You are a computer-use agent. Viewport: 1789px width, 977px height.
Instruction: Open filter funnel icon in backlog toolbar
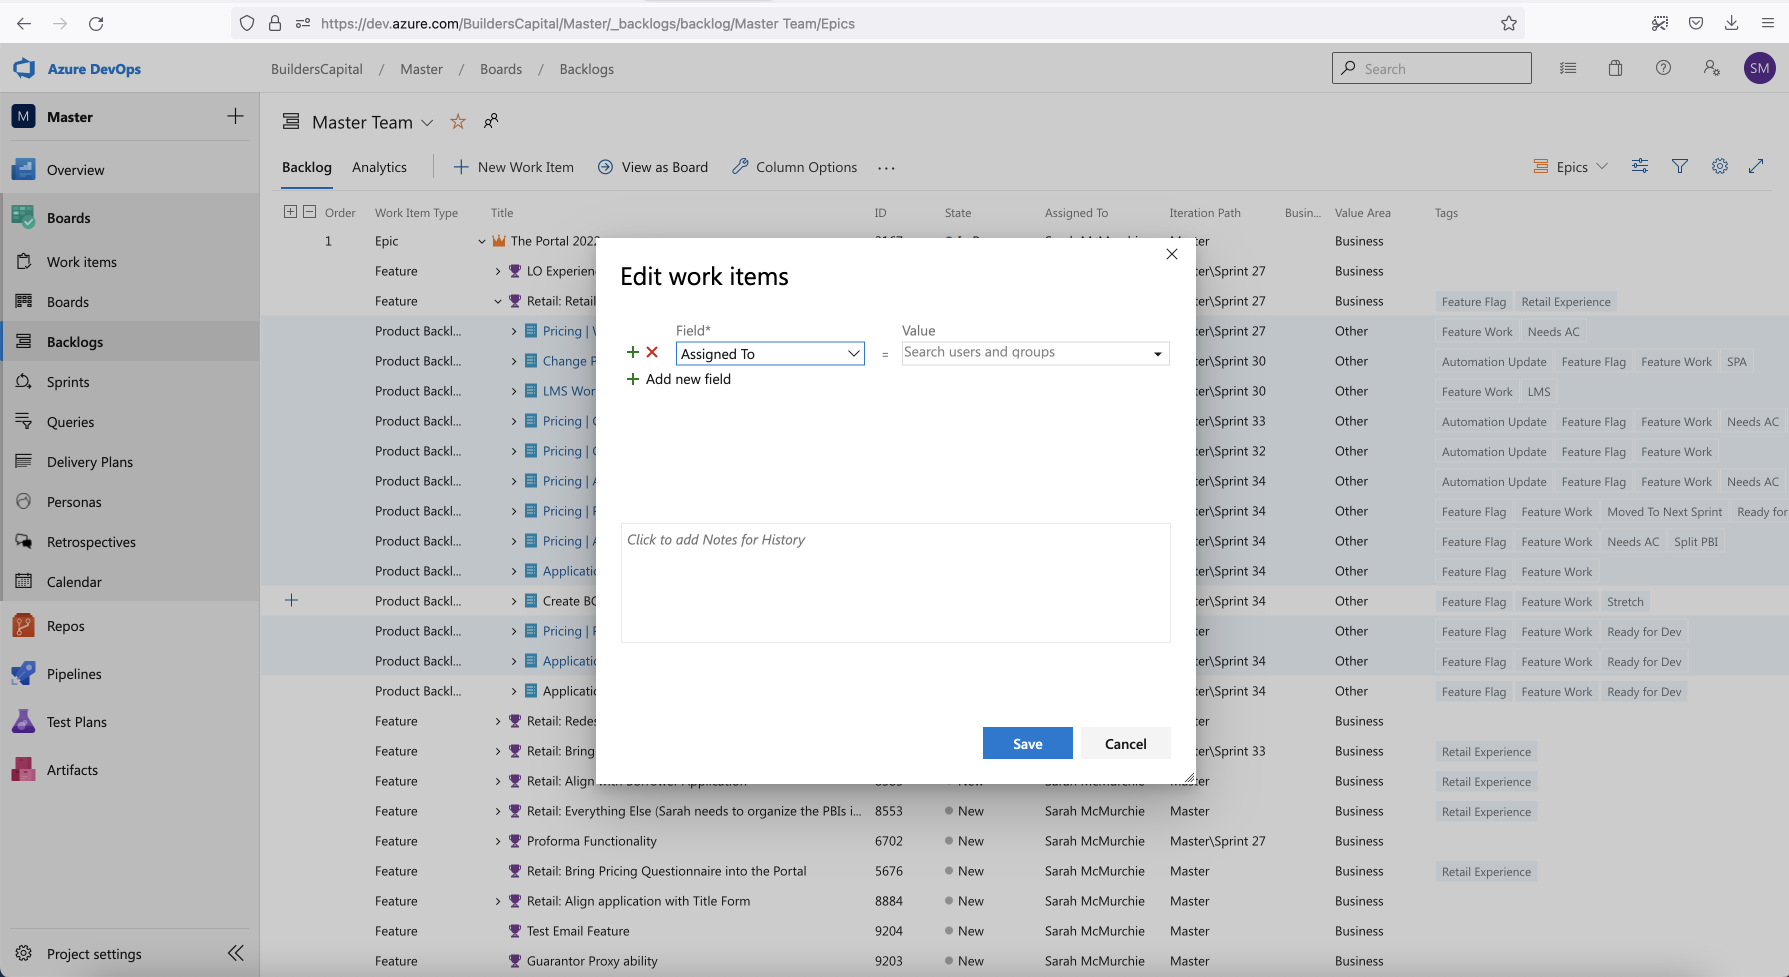pyautogui.click(x=1680, y=167)
